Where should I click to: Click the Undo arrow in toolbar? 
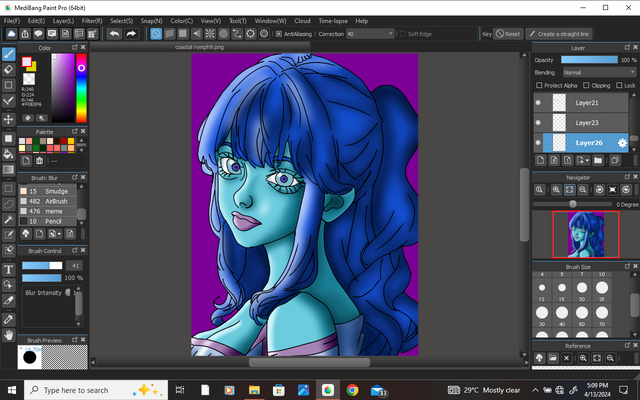click(114, 33)
